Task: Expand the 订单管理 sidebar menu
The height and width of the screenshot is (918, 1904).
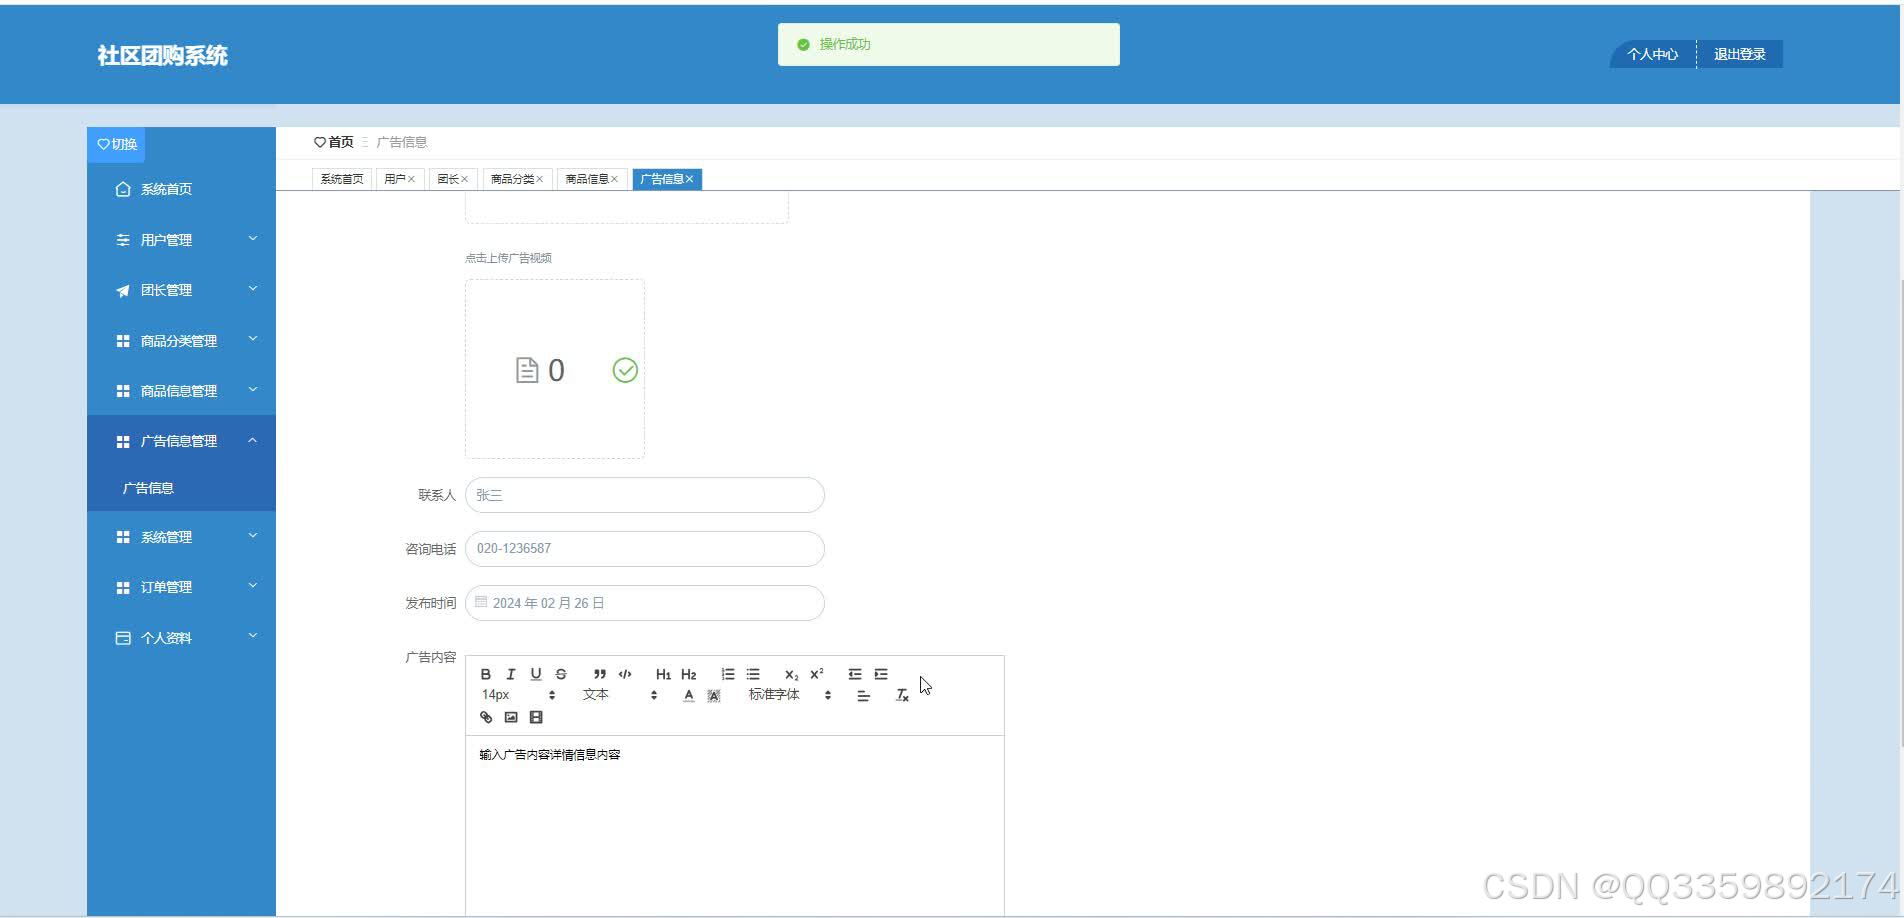Action: [x=181, y=587]
